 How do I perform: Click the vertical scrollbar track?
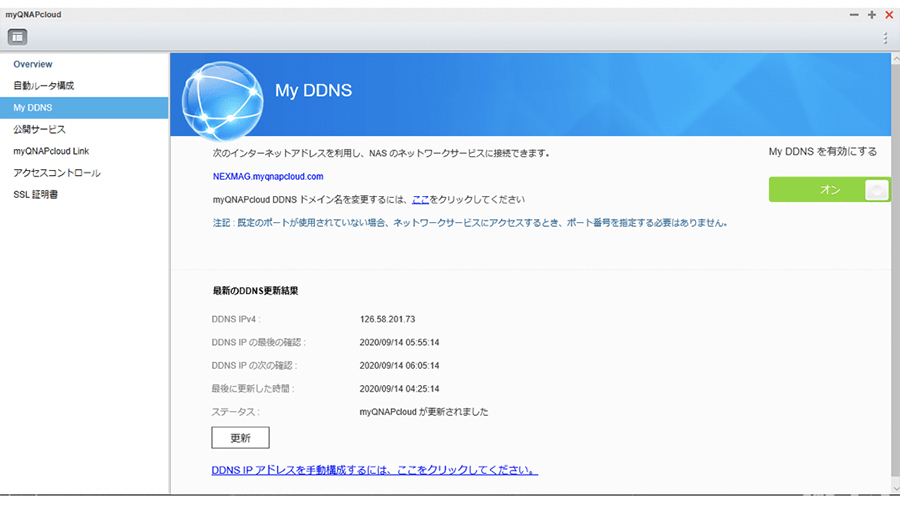tap(895, 275)
